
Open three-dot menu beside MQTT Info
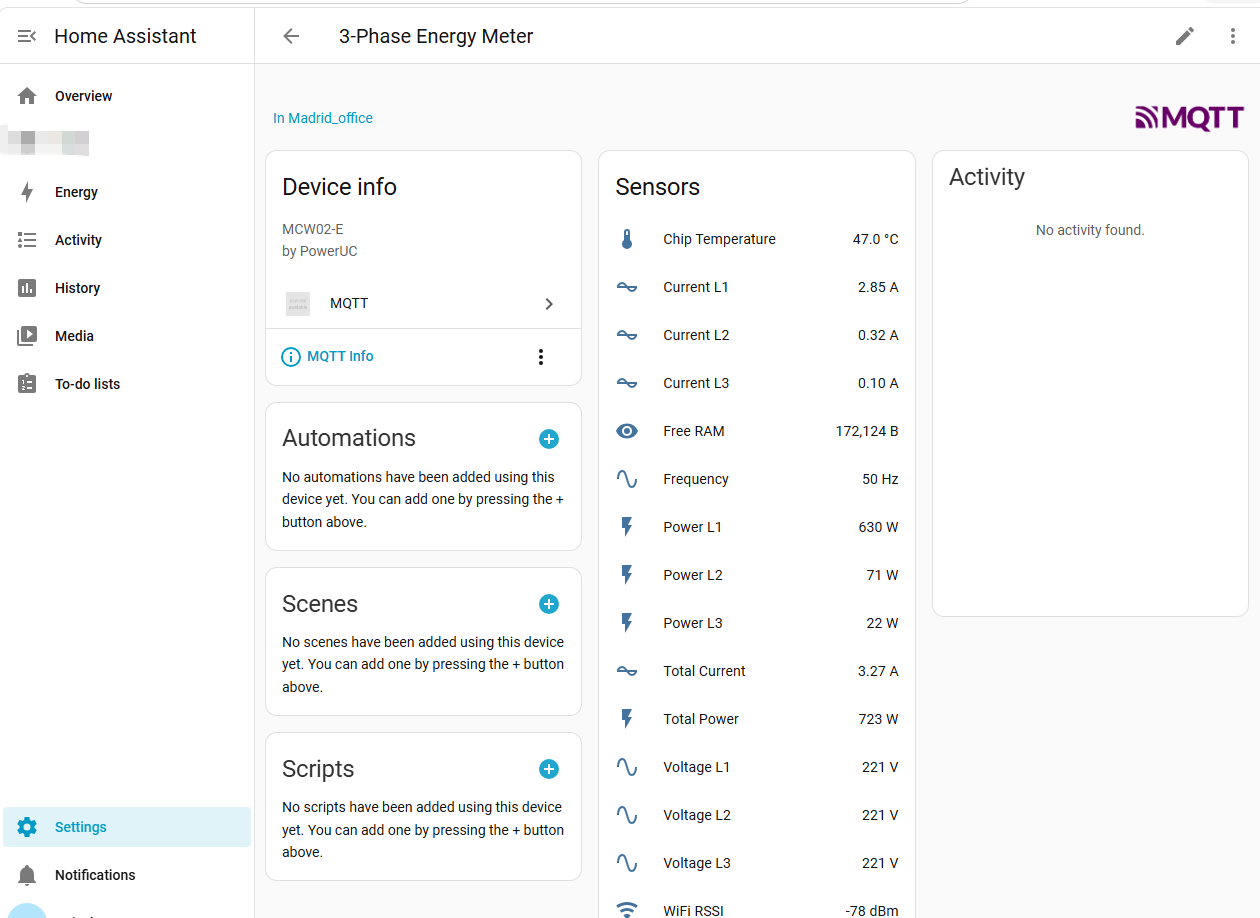541,357
